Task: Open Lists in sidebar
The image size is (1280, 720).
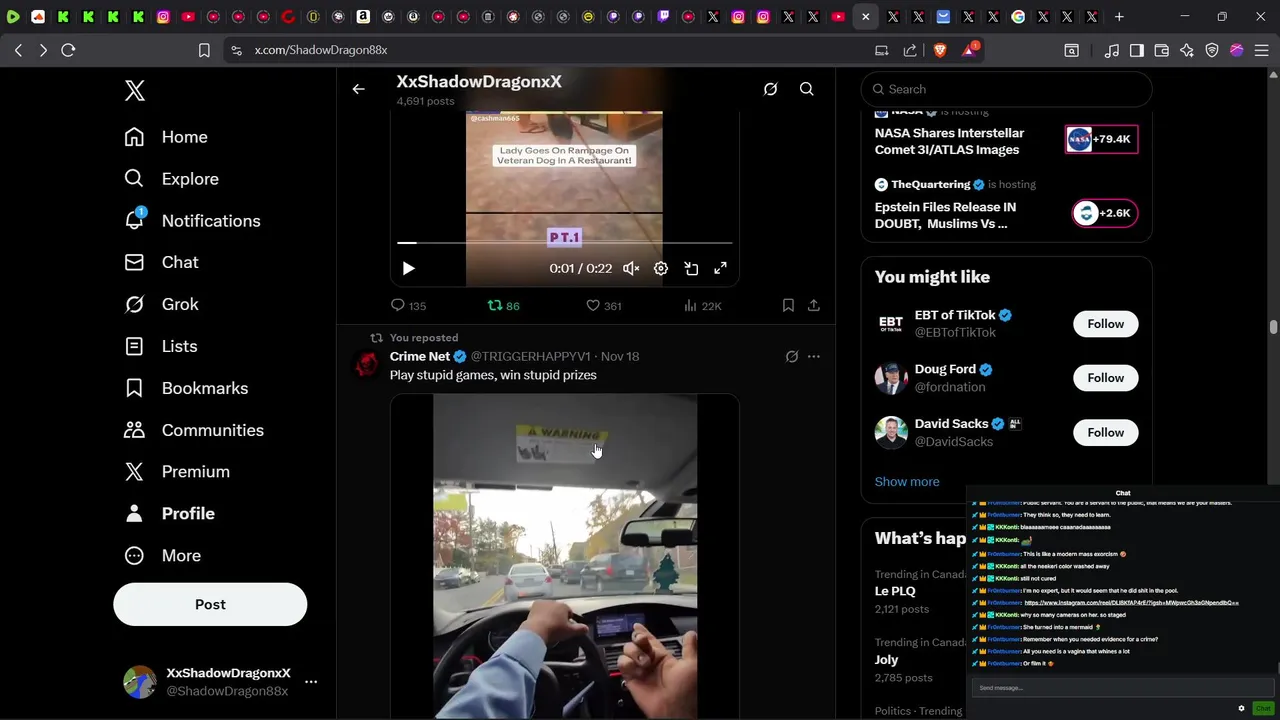Action: (x=160, y=346)
